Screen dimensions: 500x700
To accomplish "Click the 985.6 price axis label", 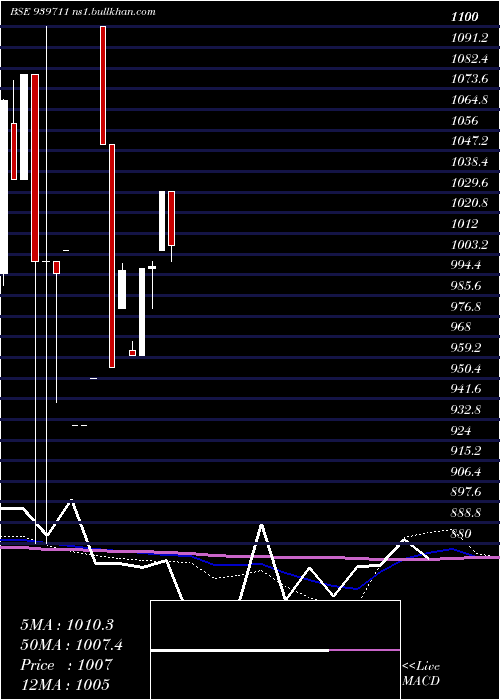I will (x=466, y=286).
